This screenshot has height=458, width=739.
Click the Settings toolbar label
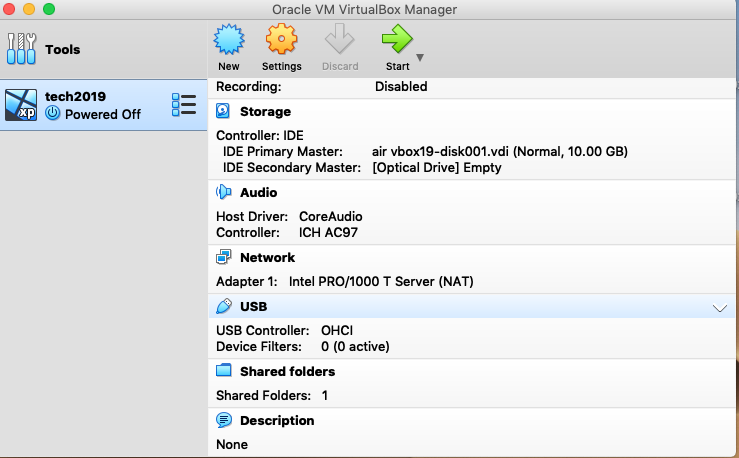click(282, 66)
